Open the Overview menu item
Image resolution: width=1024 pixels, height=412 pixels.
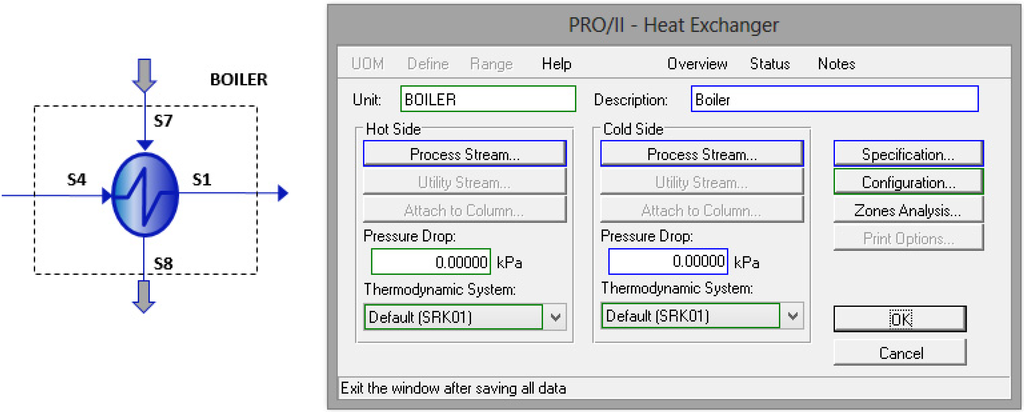(x=697, y=64)
